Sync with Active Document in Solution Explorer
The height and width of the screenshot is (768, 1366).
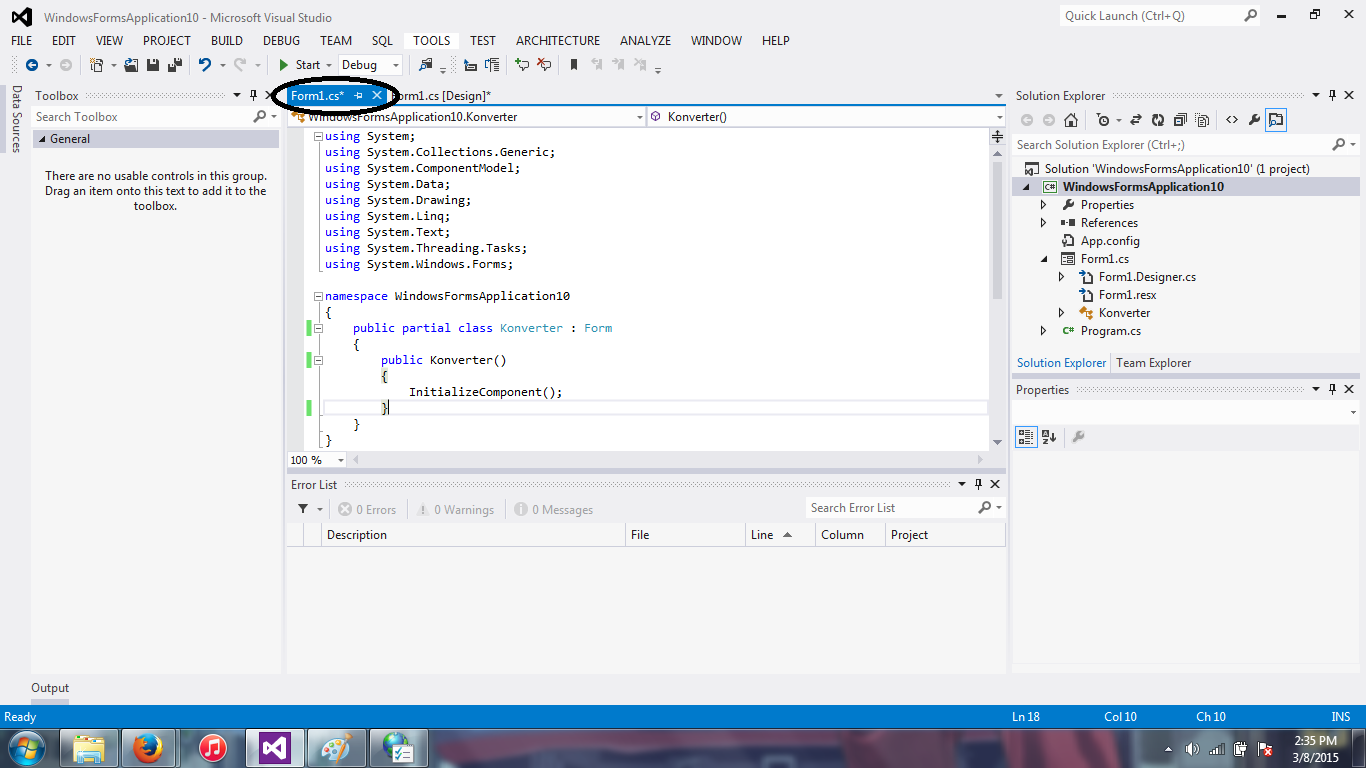click(x=1136, y=120)
